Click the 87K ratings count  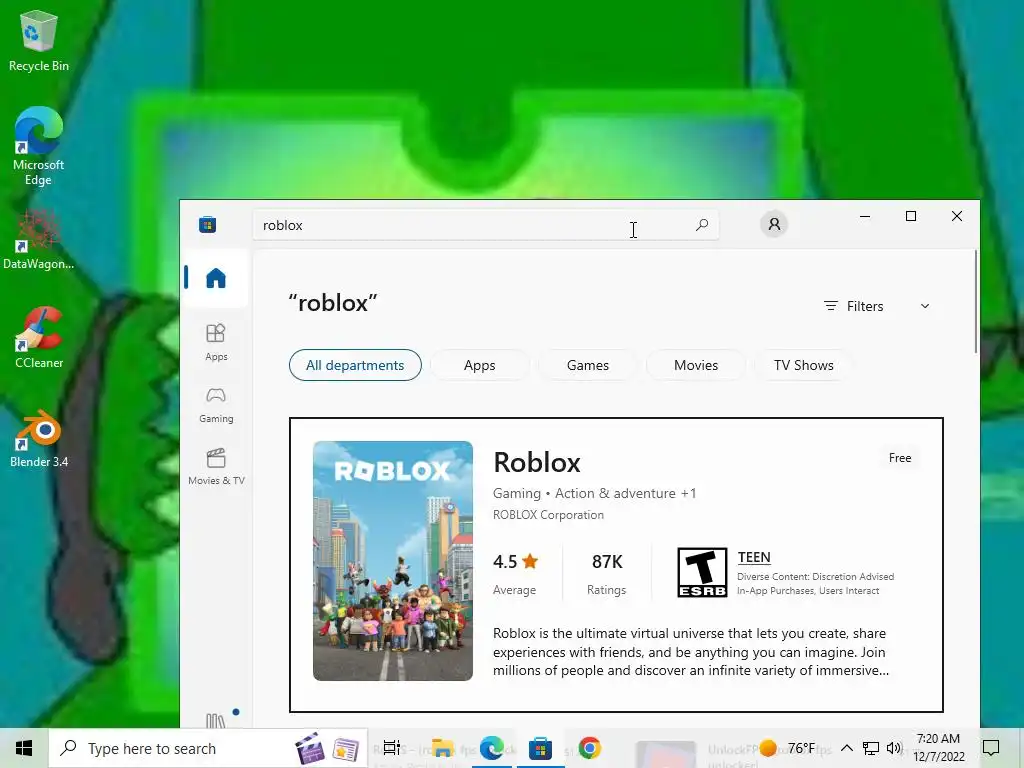(x=607, y=562)
